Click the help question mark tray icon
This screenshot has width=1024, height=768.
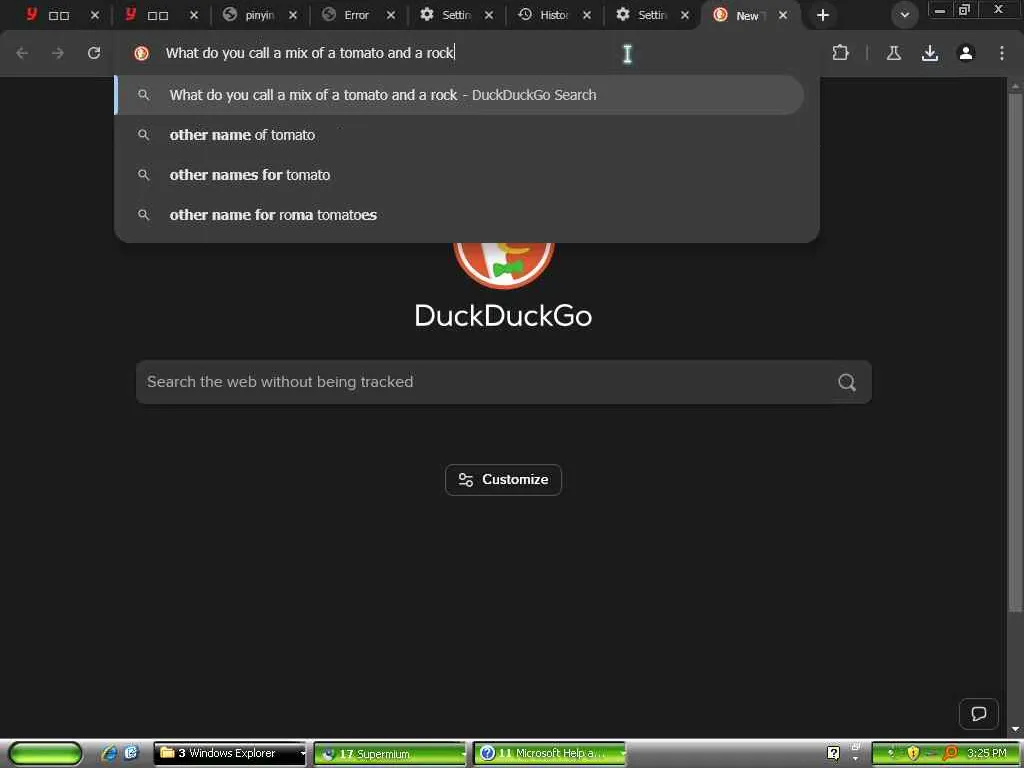coord(833,754)
